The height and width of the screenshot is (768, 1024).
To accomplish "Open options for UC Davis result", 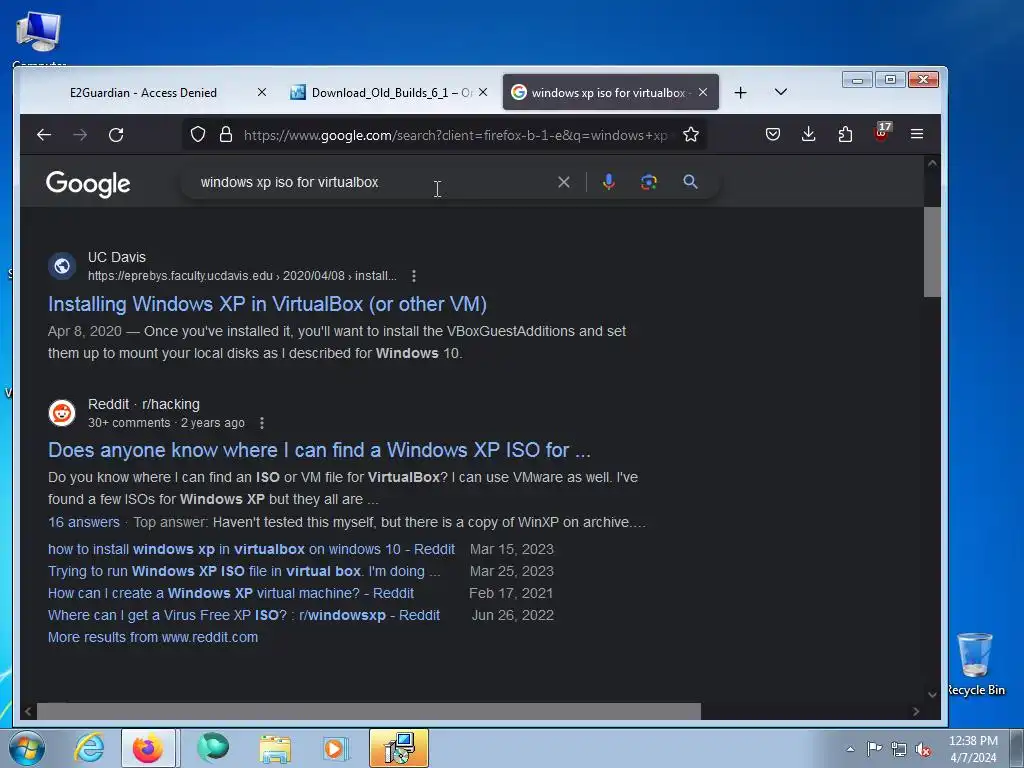I will 414,276.
